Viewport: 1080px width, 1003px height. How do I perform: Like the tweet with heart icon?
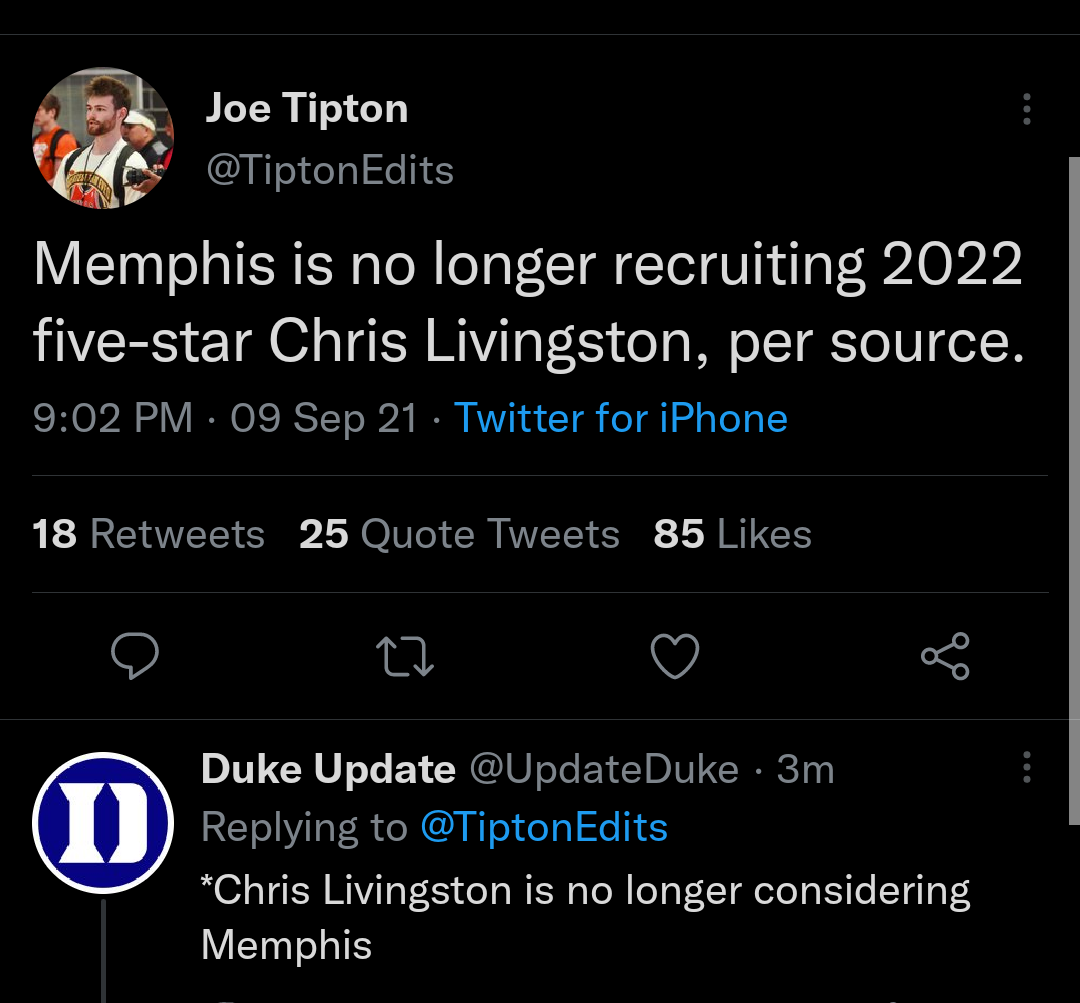click(674, 656)
